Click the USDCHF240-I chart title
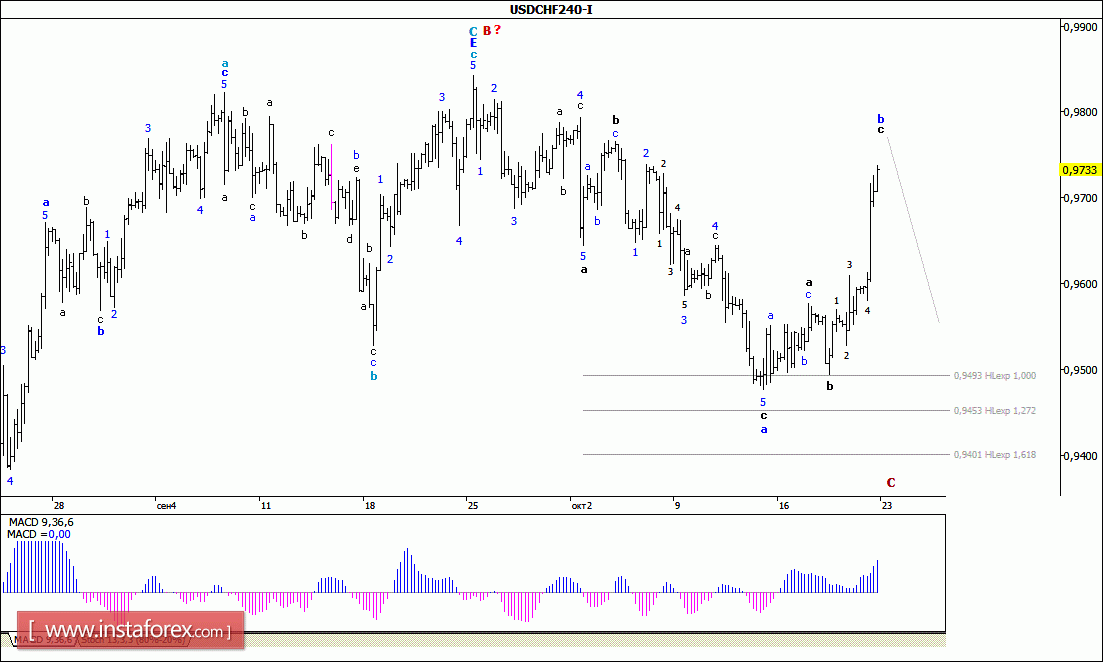 point(551,10)
